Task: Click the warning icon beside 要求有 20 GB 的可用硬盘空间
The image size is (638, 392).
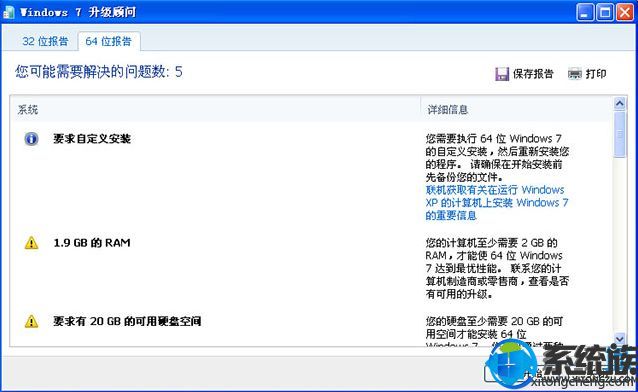Action: point(31,322)
